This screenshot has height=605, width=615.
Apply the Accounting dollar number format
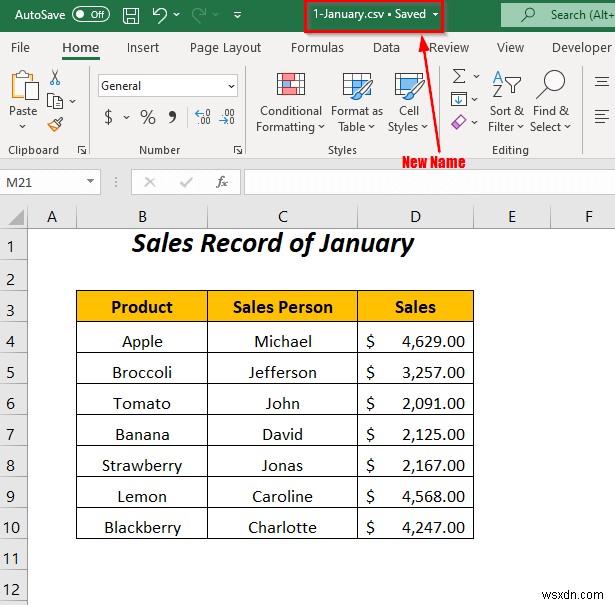(108, 118)
